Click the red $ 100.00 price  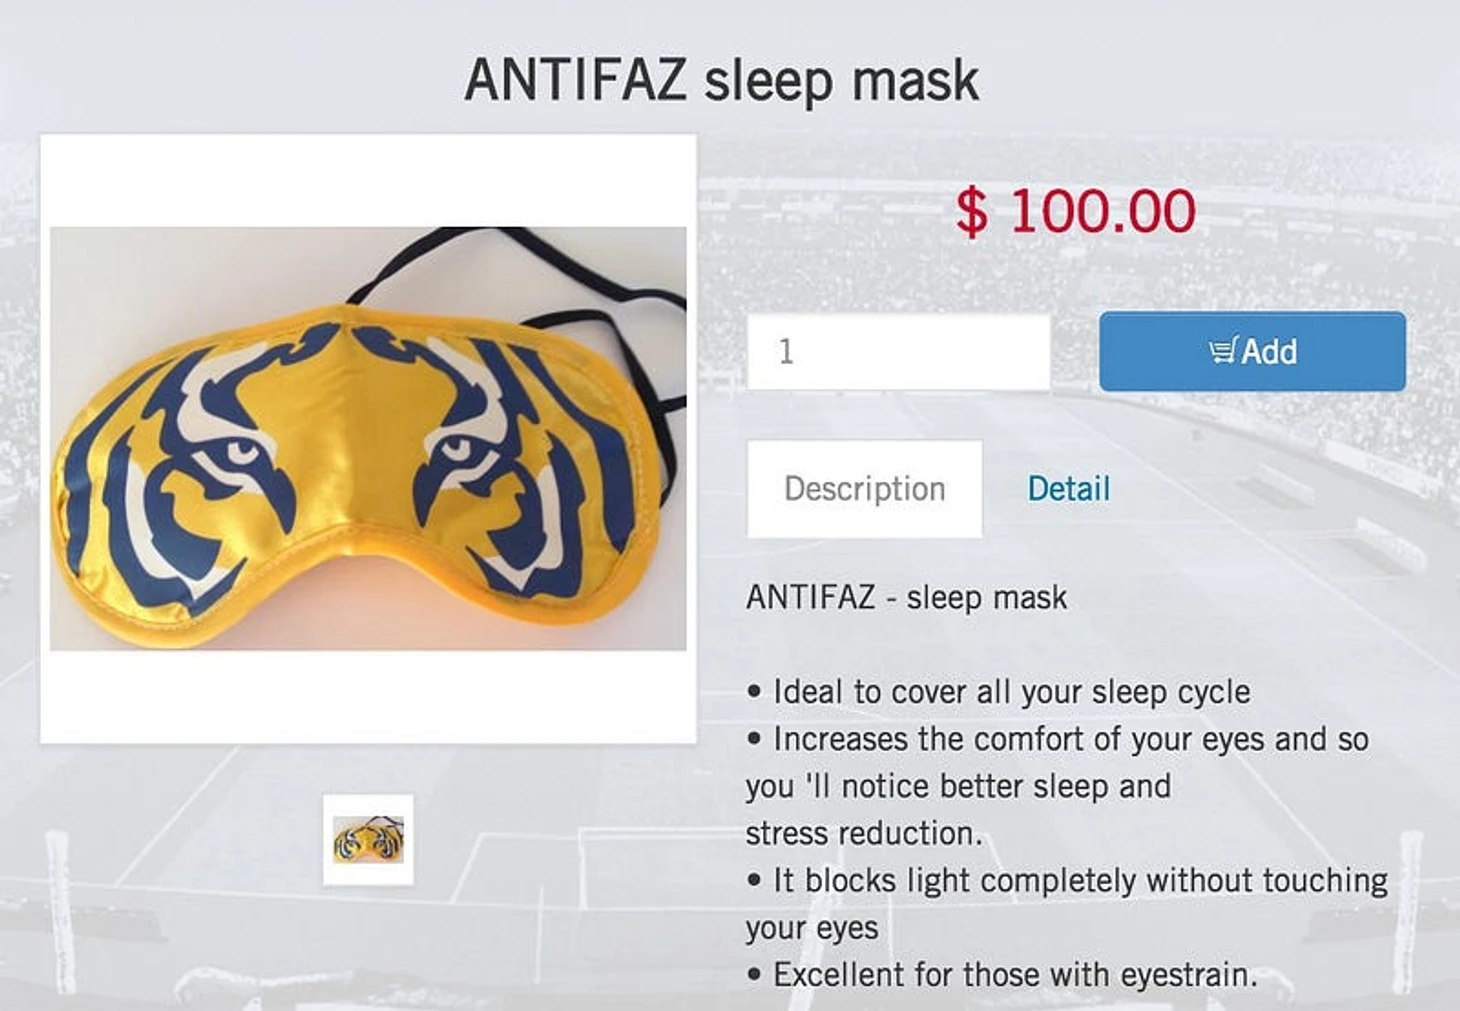pyautogui.click(x=1075, y=211)
